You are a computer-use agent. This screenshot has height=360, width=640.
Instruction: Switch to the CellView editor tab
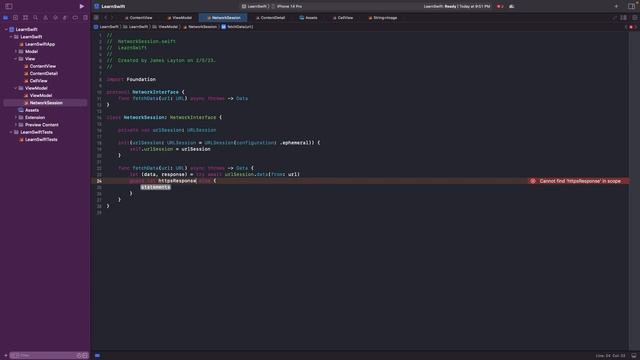(x=343, y=18)
